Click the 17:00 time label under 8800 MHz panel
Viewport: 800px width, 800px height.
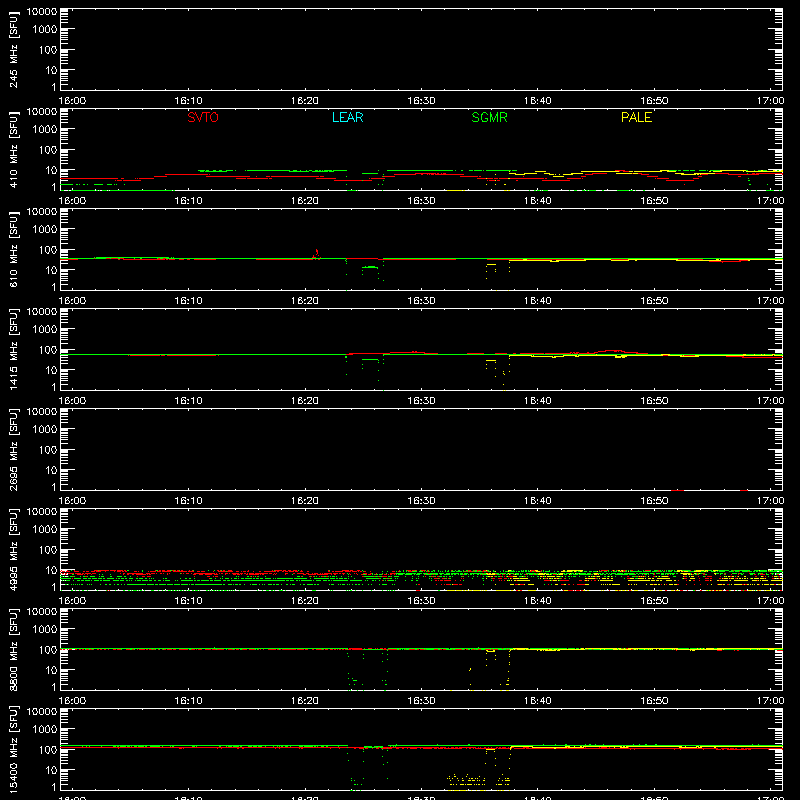[770, 701]
